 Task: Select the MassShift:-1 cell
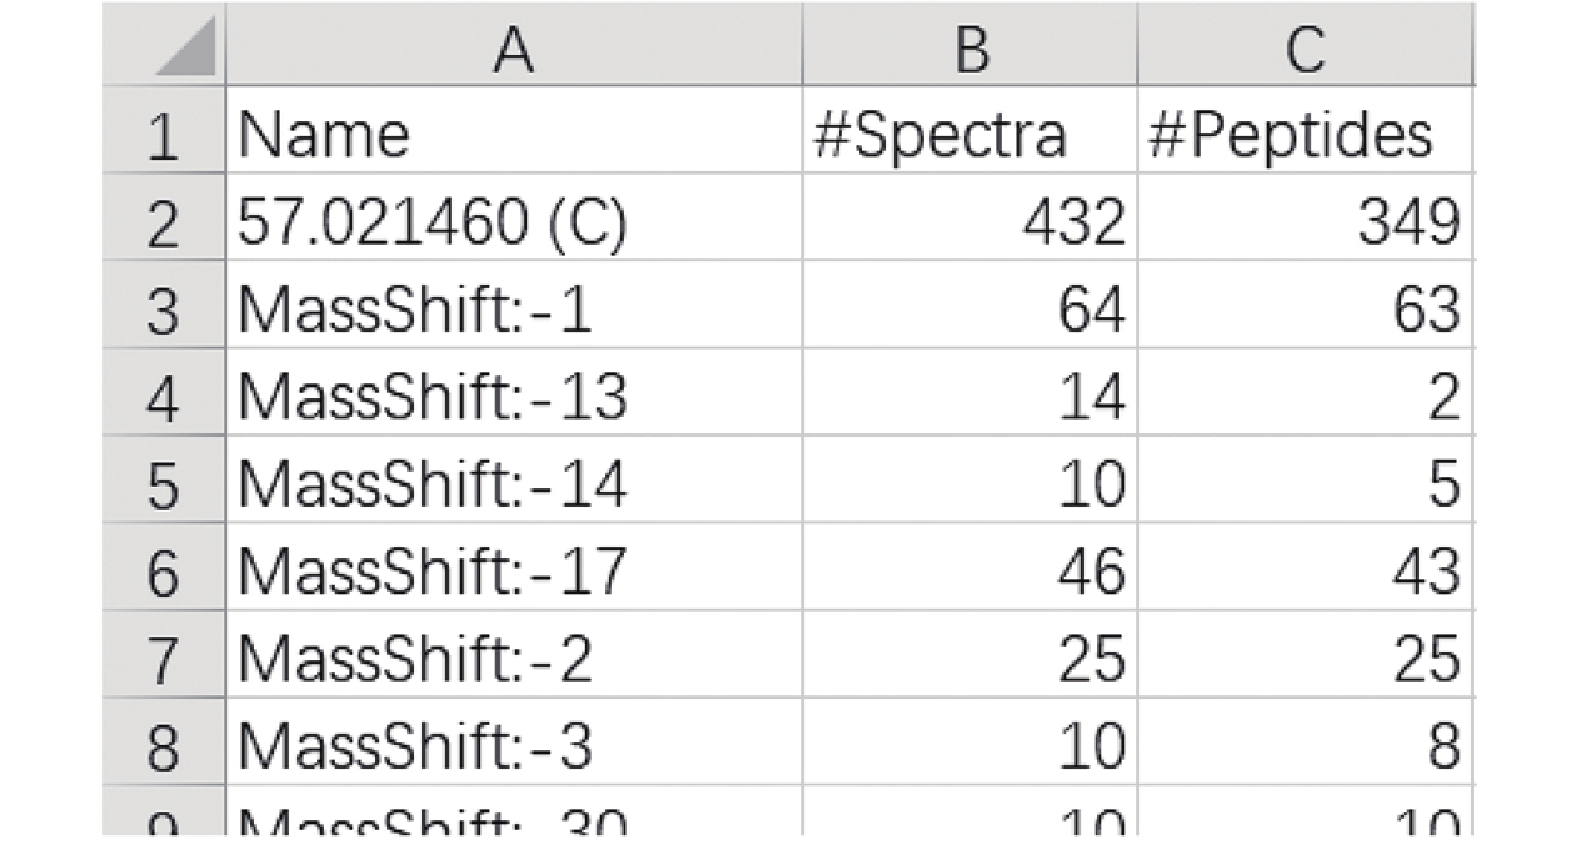point(514,305)
